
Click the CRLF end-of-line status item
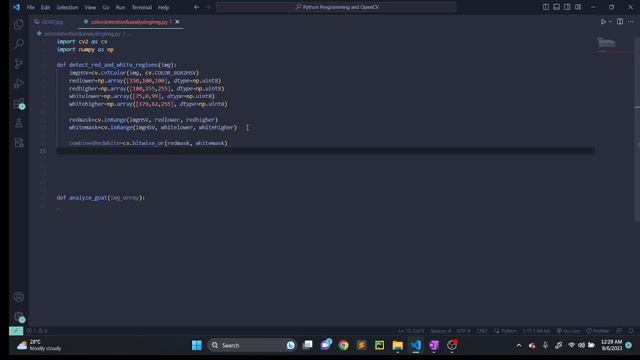(x=482, y=331)
